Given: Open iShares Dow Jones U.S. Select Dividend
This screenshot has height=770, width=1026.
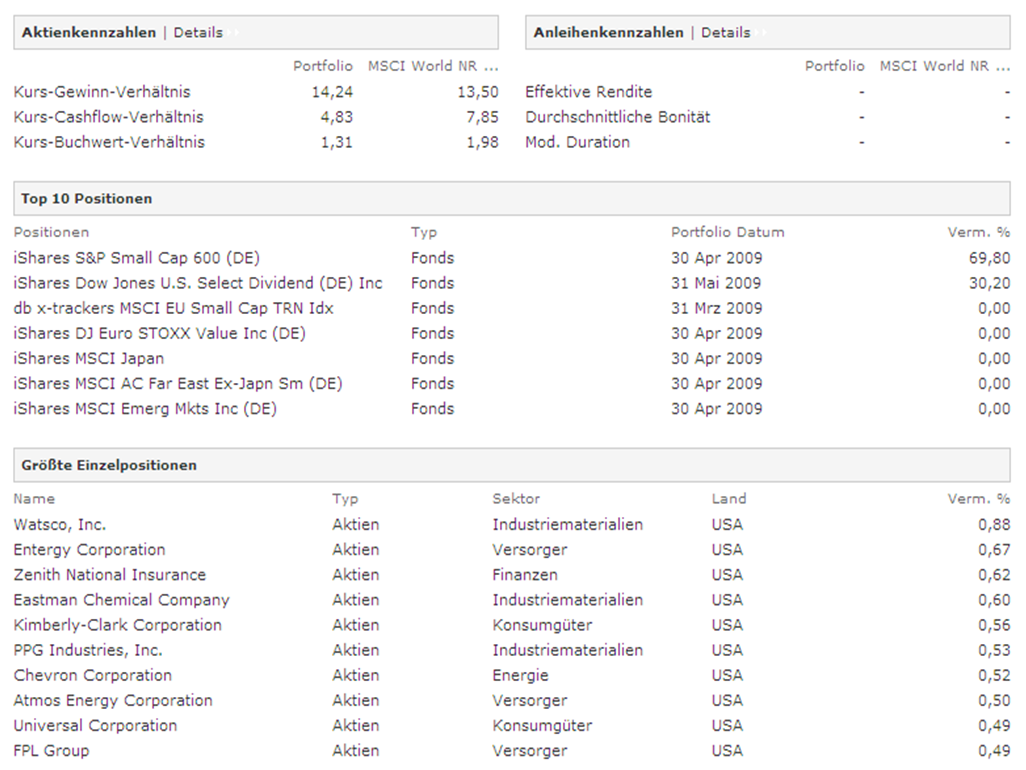Looking at the screenshot, I should [x=198, y=283].
